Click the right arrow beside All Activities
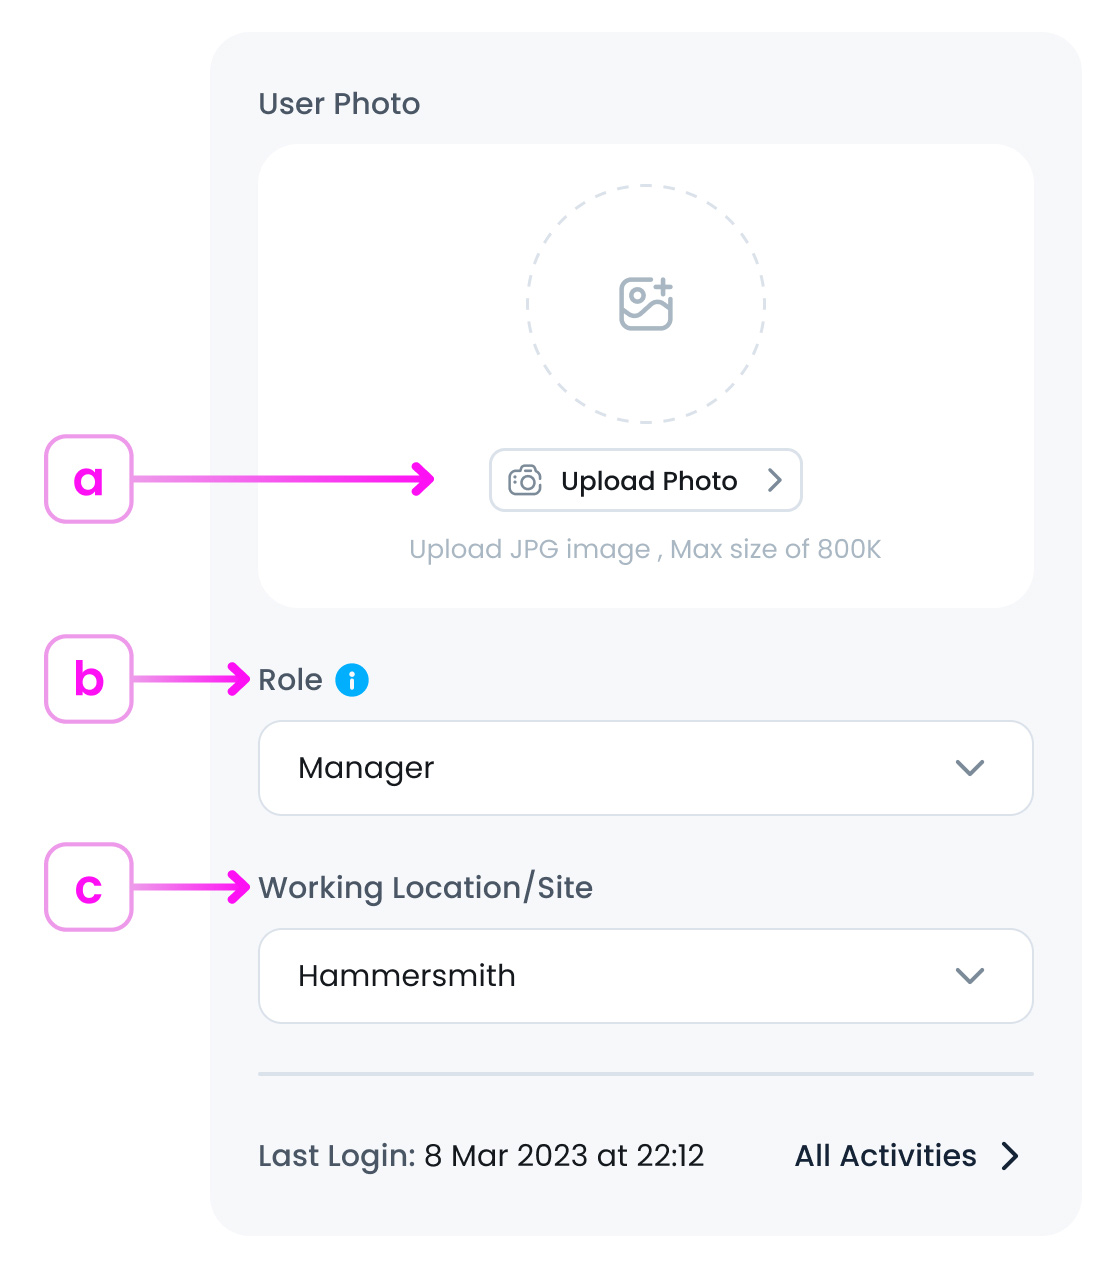Image resolution: width=1114 pixels, height=1268 pixels. [1010, 1156]
